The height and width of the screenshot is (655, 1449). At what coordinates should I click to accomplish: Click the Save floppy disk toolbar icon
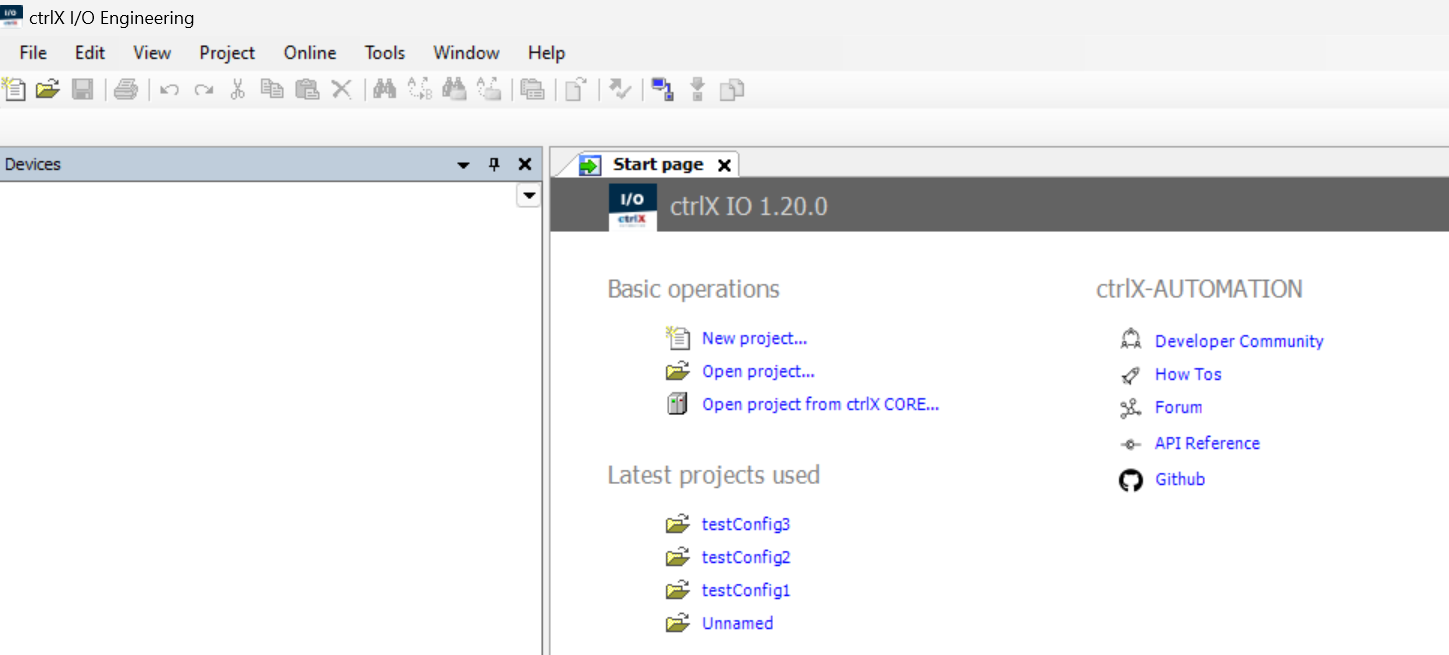[82, 89]
